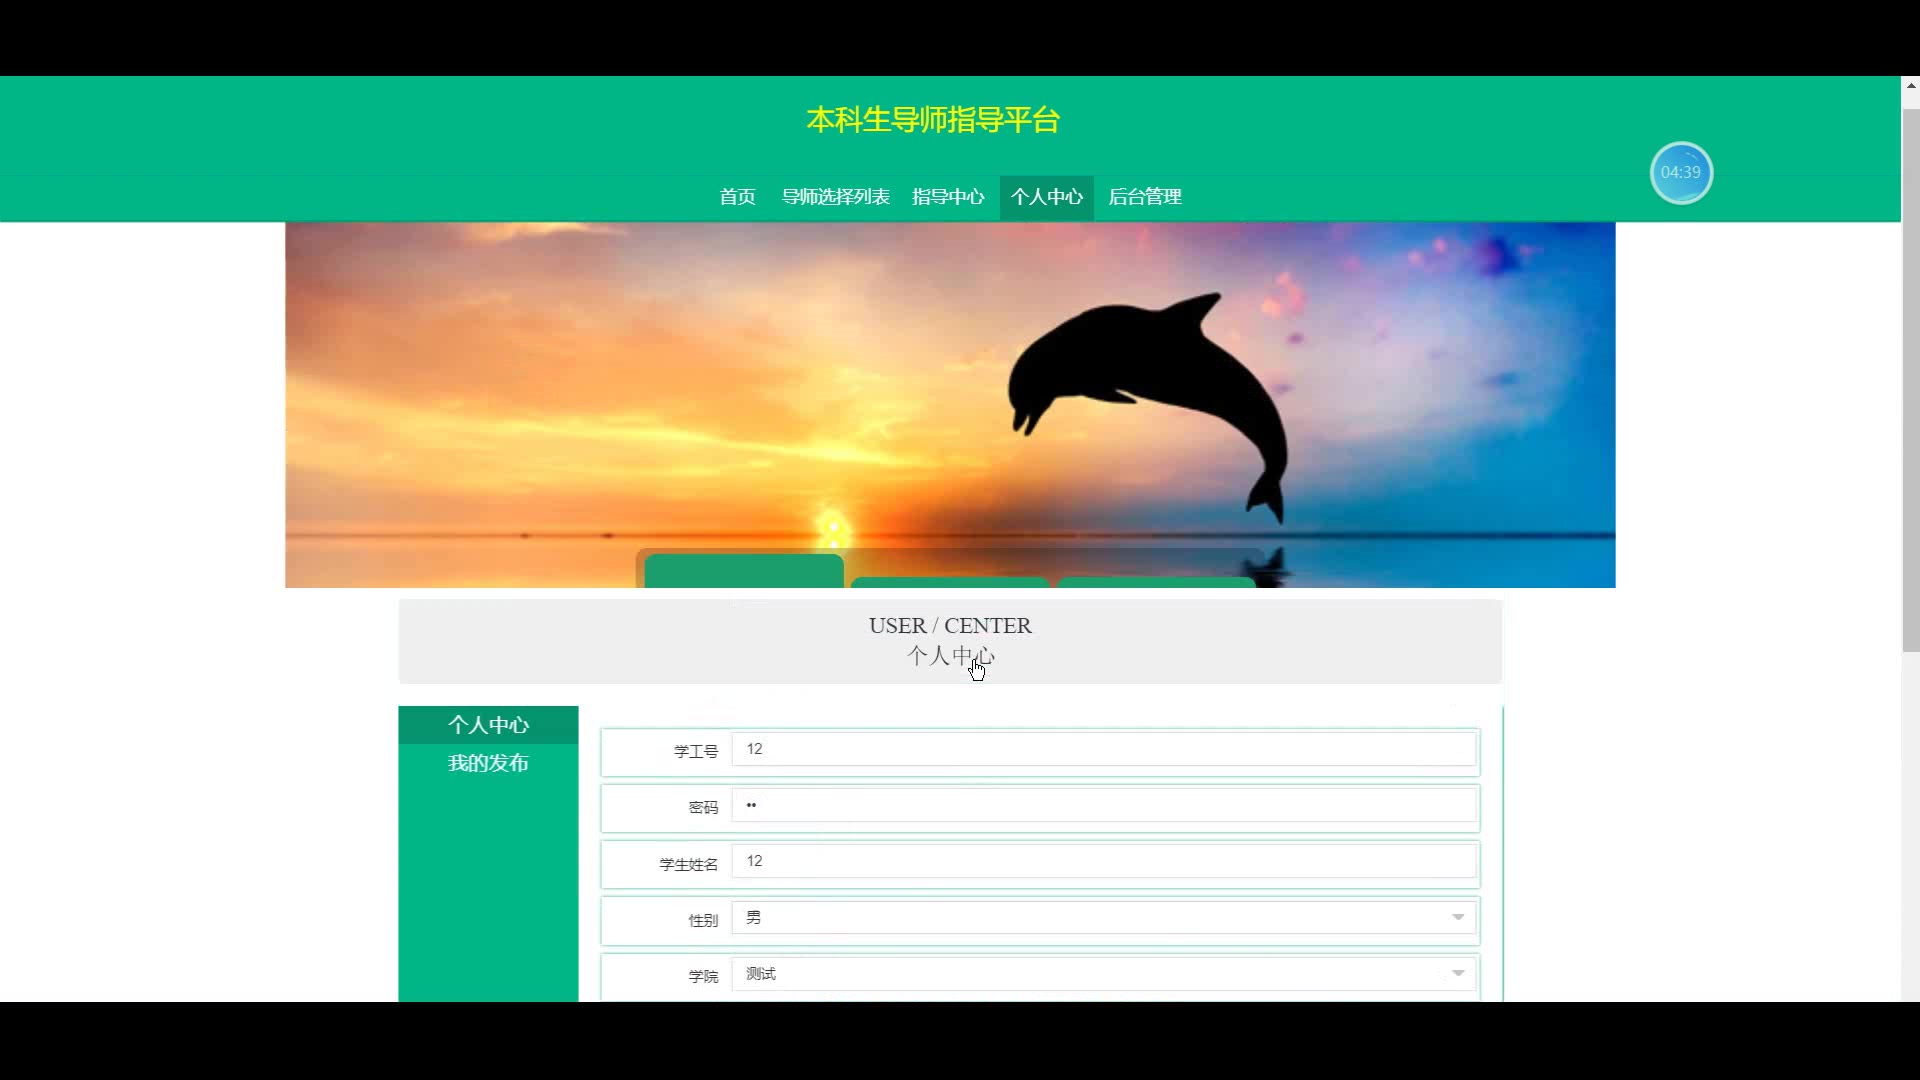Click into the 学生姓名 name field
Image resolution: width=1920 pixels, height=1080 pixels.
pyautogui.click(x=1103, y=861)
